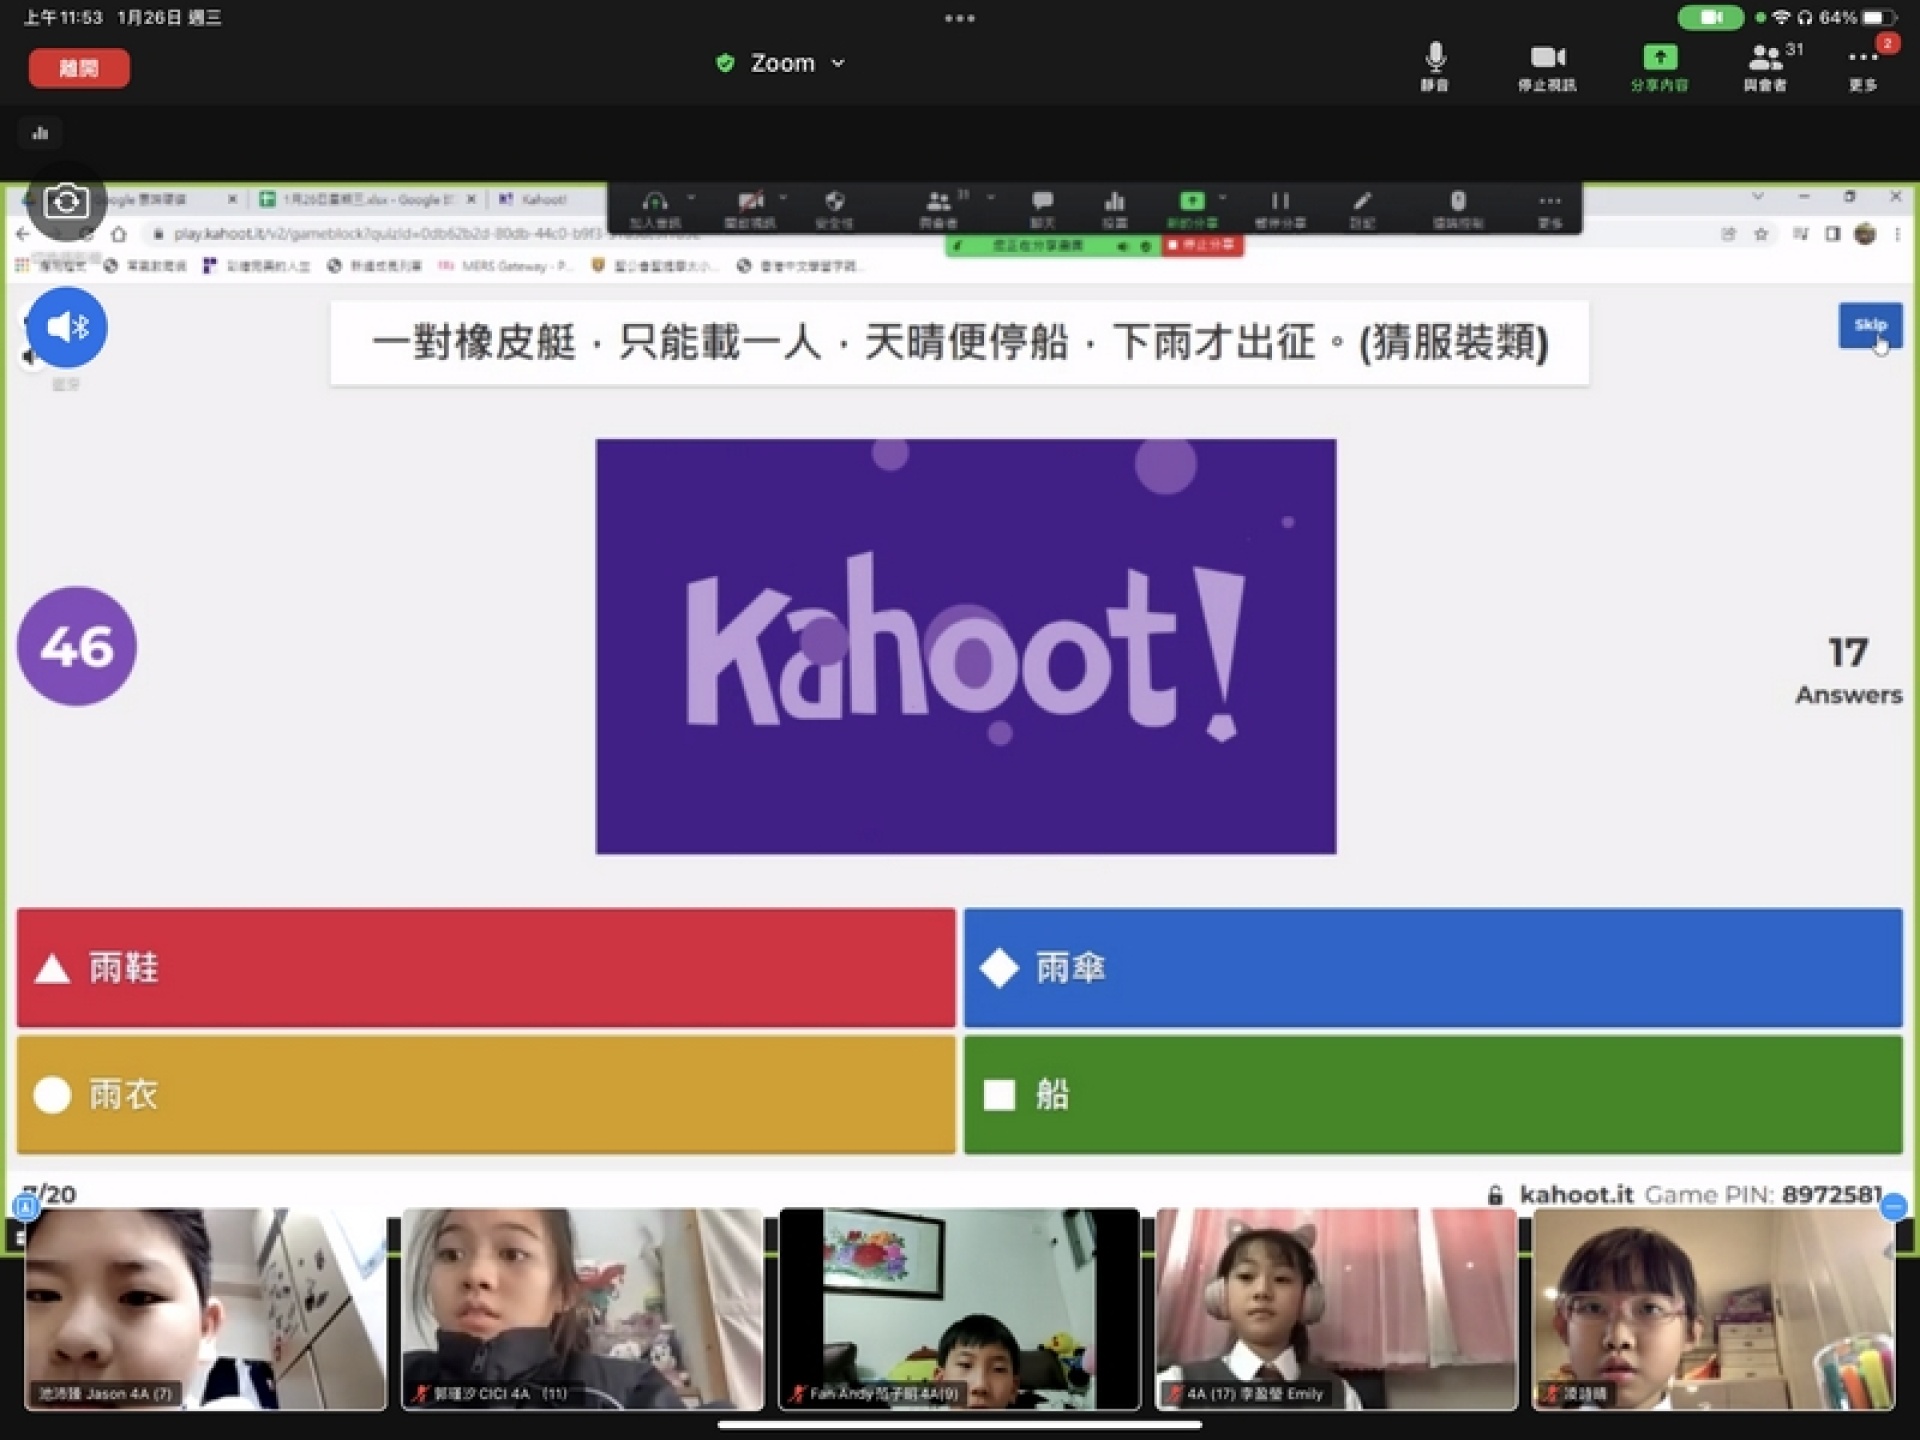Tap the red 離開 leave meeting button
Screen dimensions: 1920x1440
(x=79, y=68)
